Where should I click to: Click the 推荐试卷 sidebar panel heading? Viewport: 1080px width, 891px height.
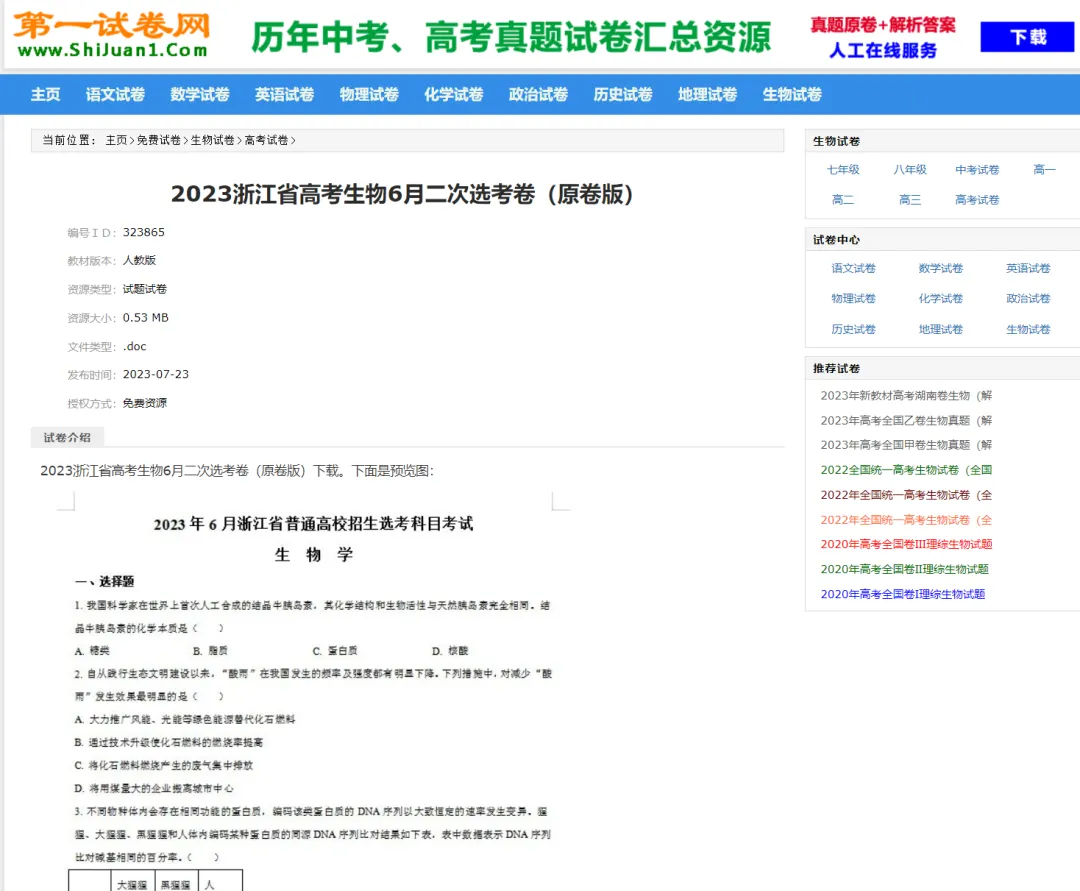pyautogui.click(x=836, y=368)
